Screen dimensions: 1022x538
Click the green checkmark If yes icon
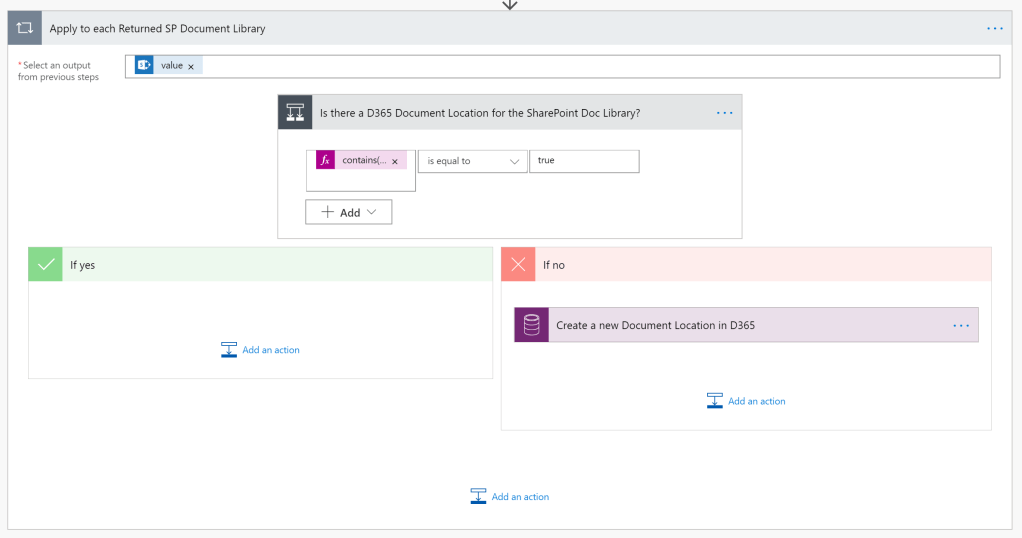[45, 265]
